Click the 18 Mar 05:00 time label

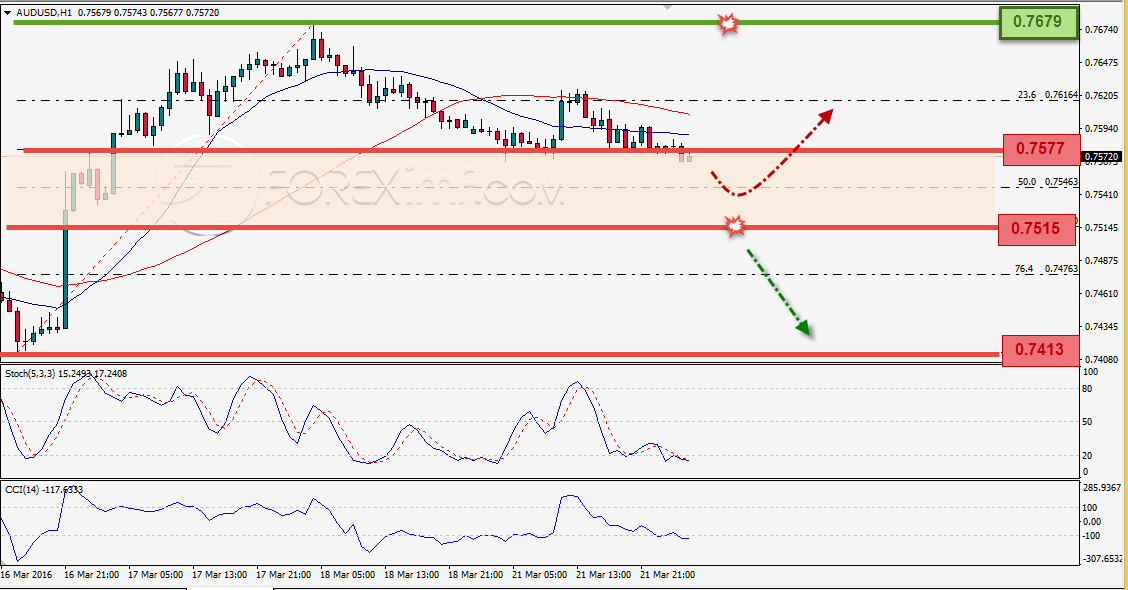click(347, 575)
